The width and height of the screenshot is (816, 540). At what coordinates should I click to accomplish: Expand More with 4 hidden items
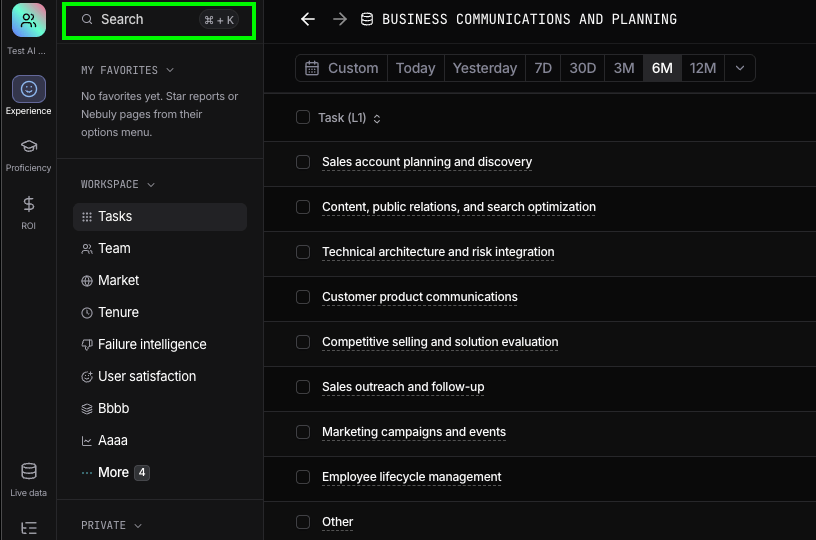click(x=116, y=473)
